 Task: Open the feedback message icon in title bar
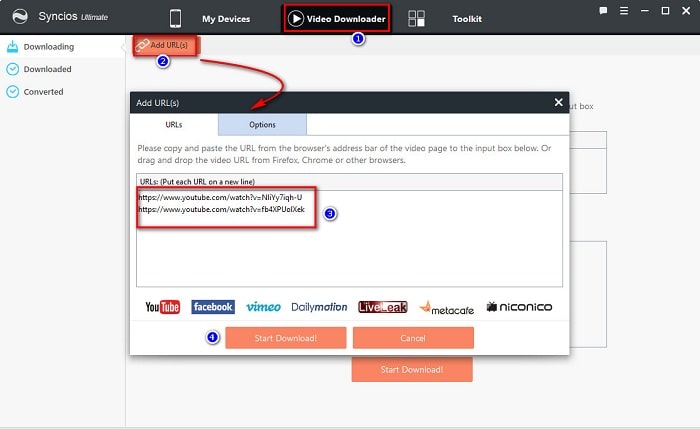click(603, 10)
